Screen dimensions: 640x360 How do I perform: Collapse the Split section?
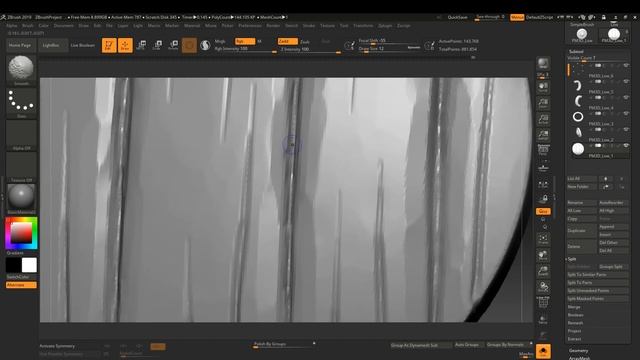click(x=572, y=259)
